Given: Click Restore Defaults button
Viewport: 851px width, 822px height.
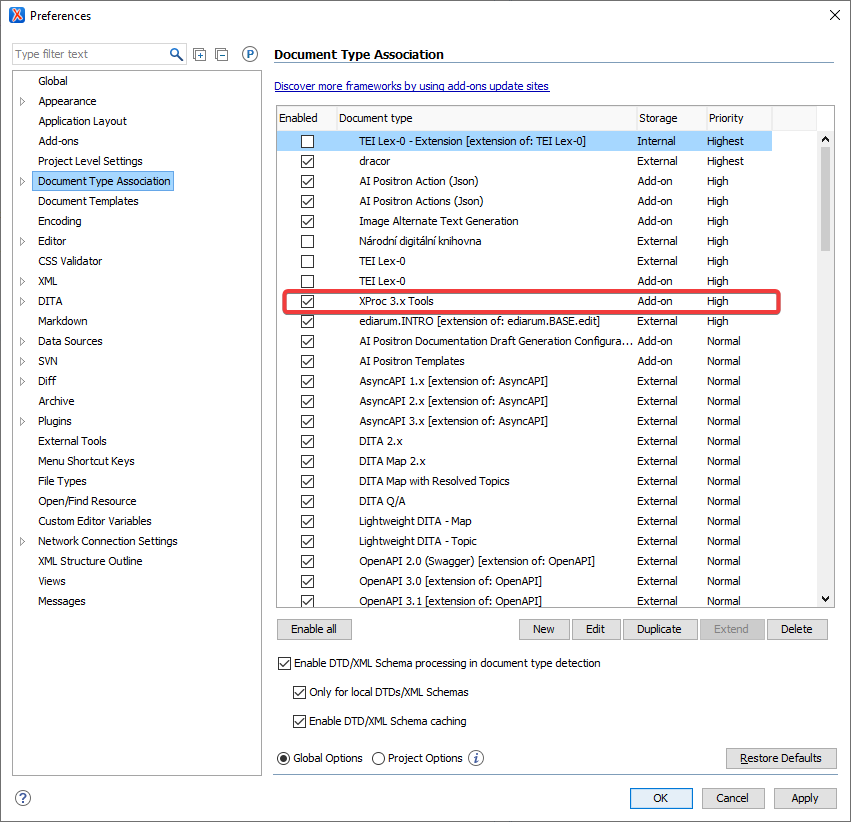Looking at the screenshot, I should tap(780, 759).
